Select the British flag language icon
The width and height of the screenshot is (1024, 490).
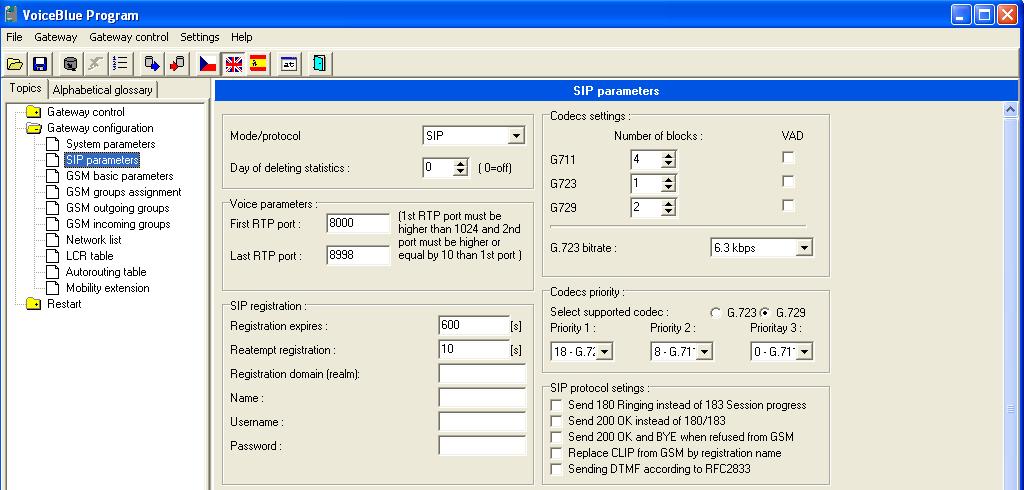pyautogui.click(x=233, y=64)
